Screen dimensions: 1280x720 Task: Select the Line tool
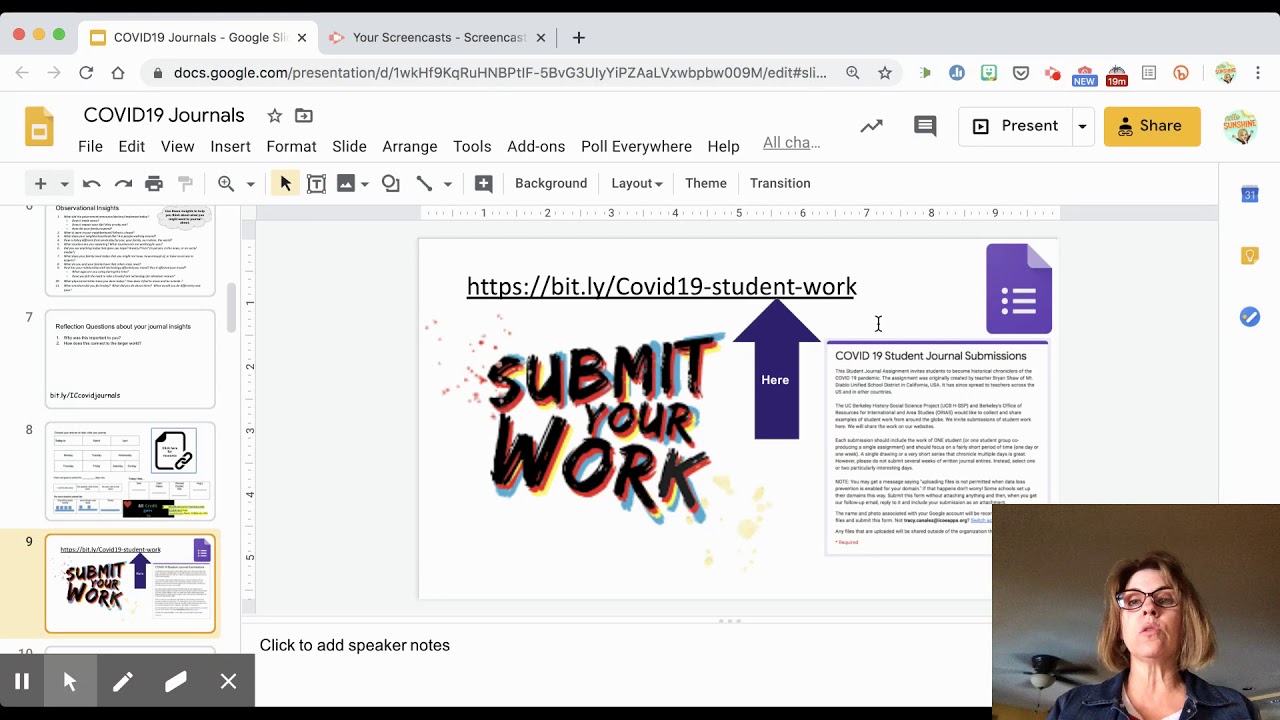click(424, 183)
